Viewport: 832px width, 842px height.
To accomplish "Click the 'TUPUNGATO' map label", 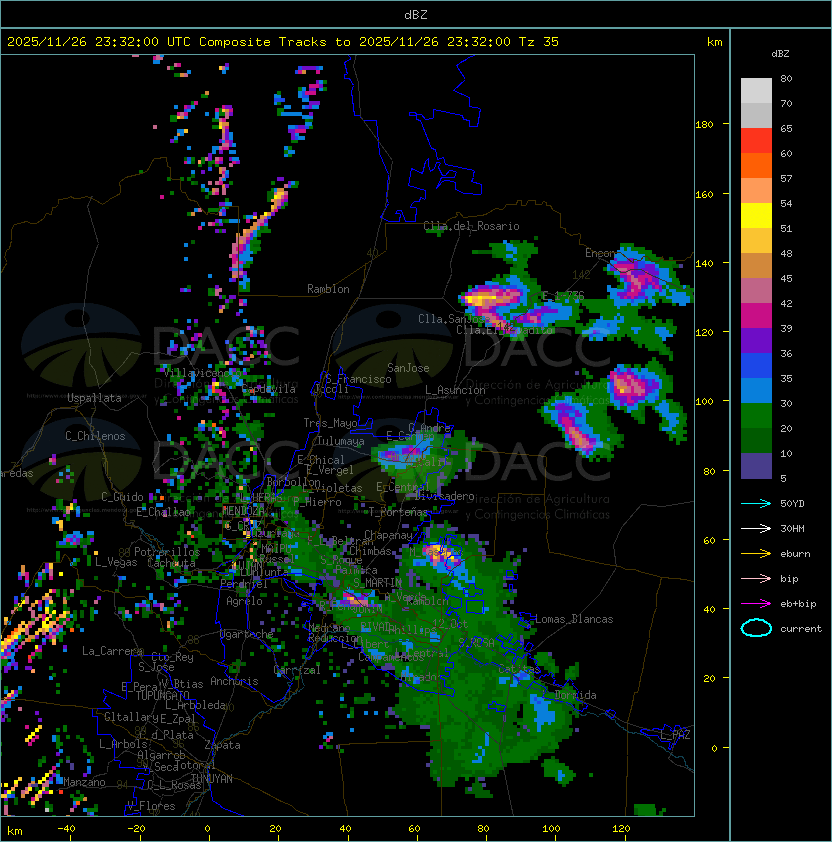I will (162, 696).
